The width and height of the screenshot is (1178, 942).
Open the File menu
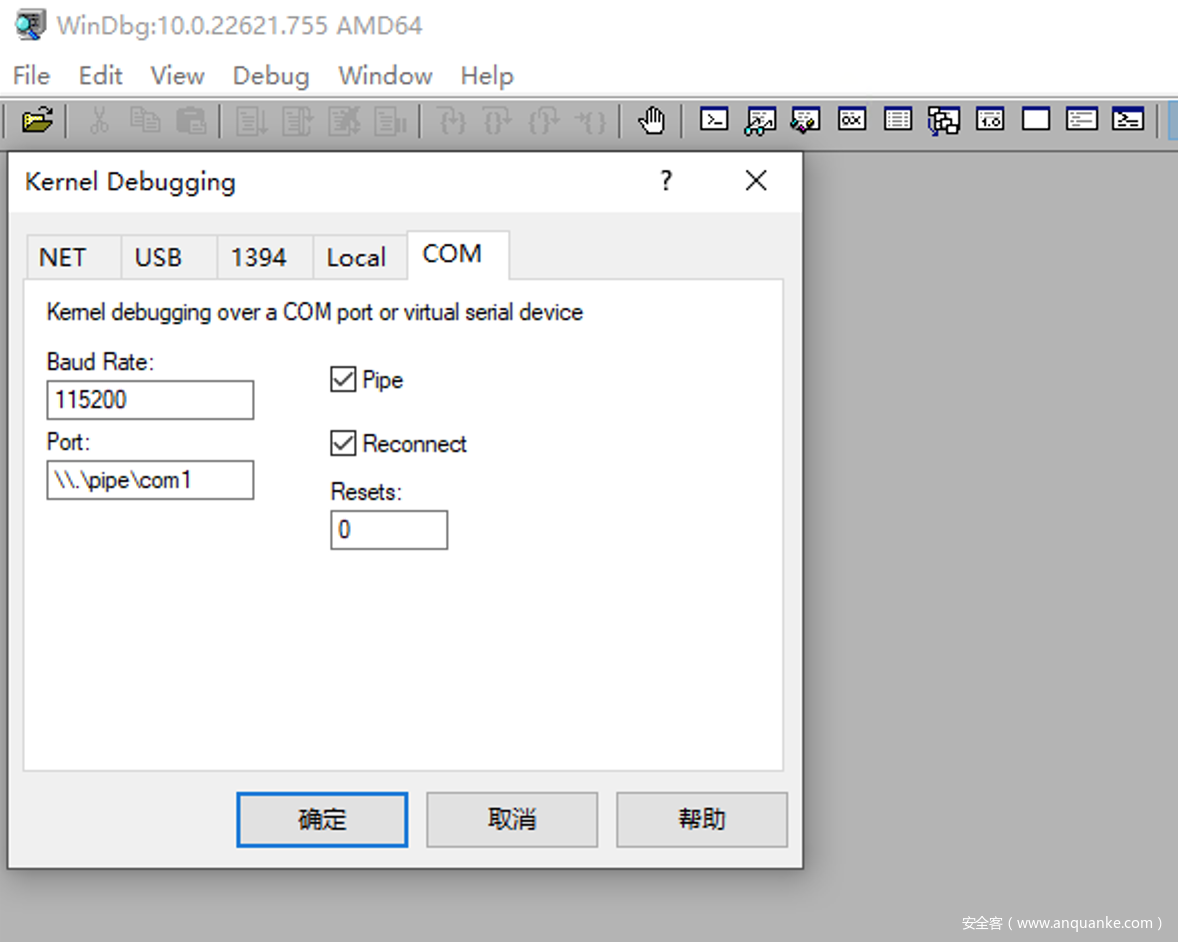pyautogui.click(x=32, y=76)
